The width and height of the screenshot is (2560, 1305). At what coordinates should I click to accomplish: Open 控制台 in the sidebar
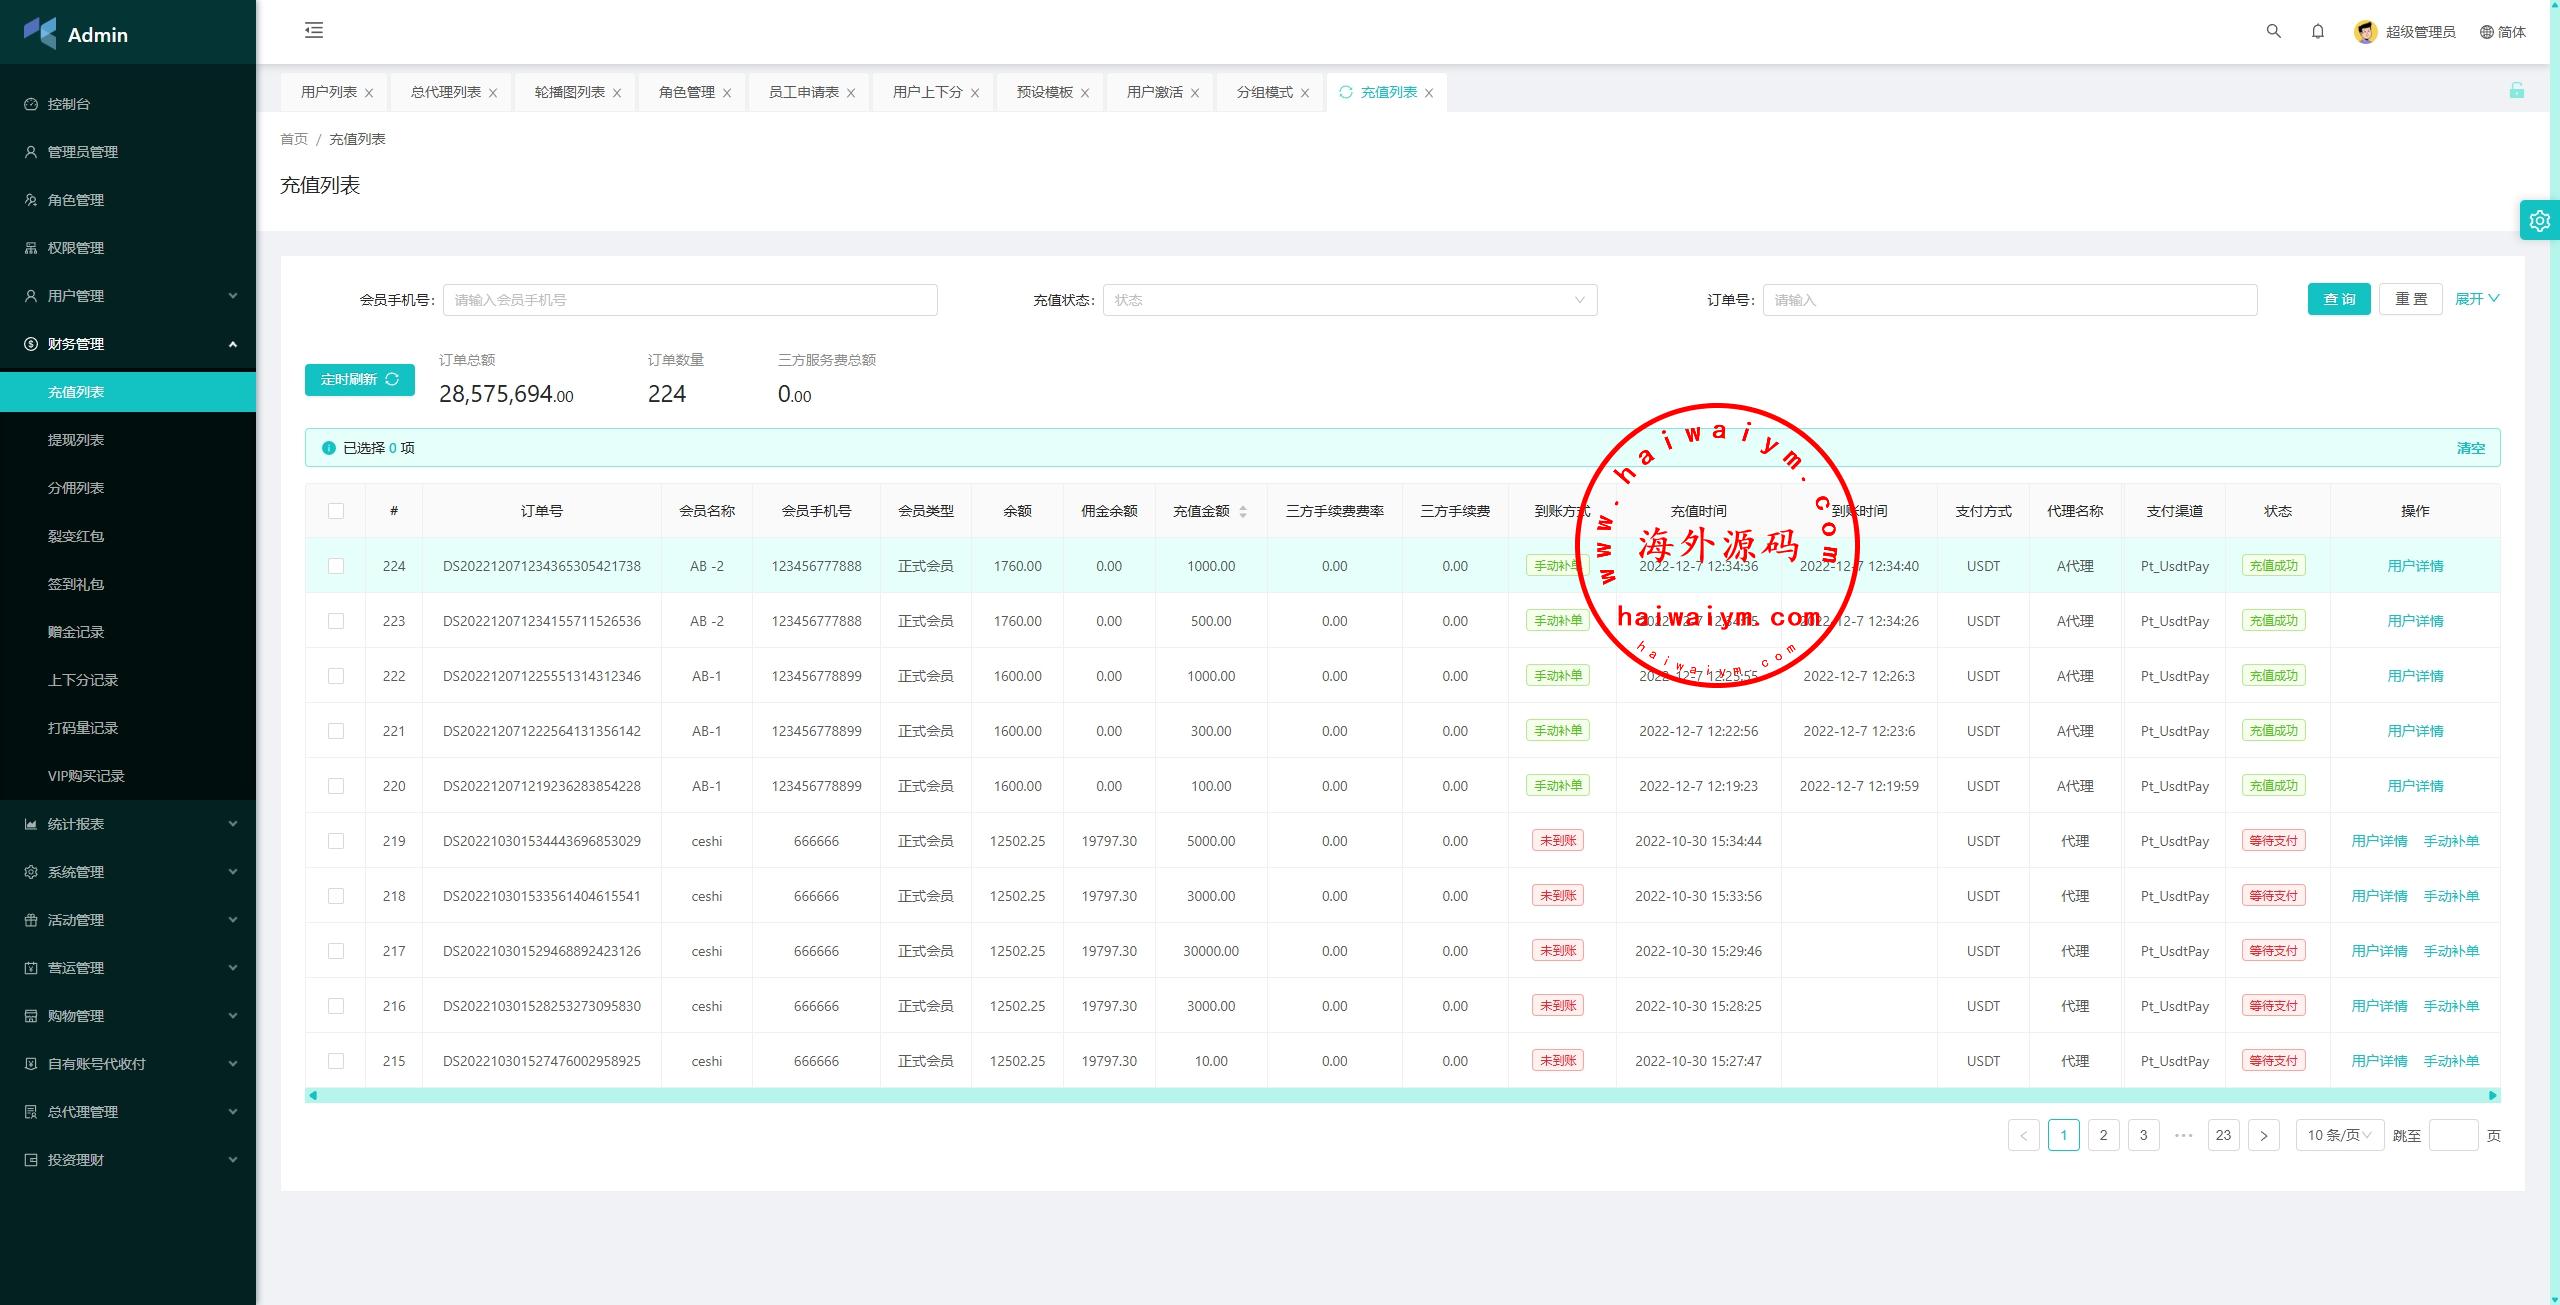pyautogui.click(x=68, y=104)
